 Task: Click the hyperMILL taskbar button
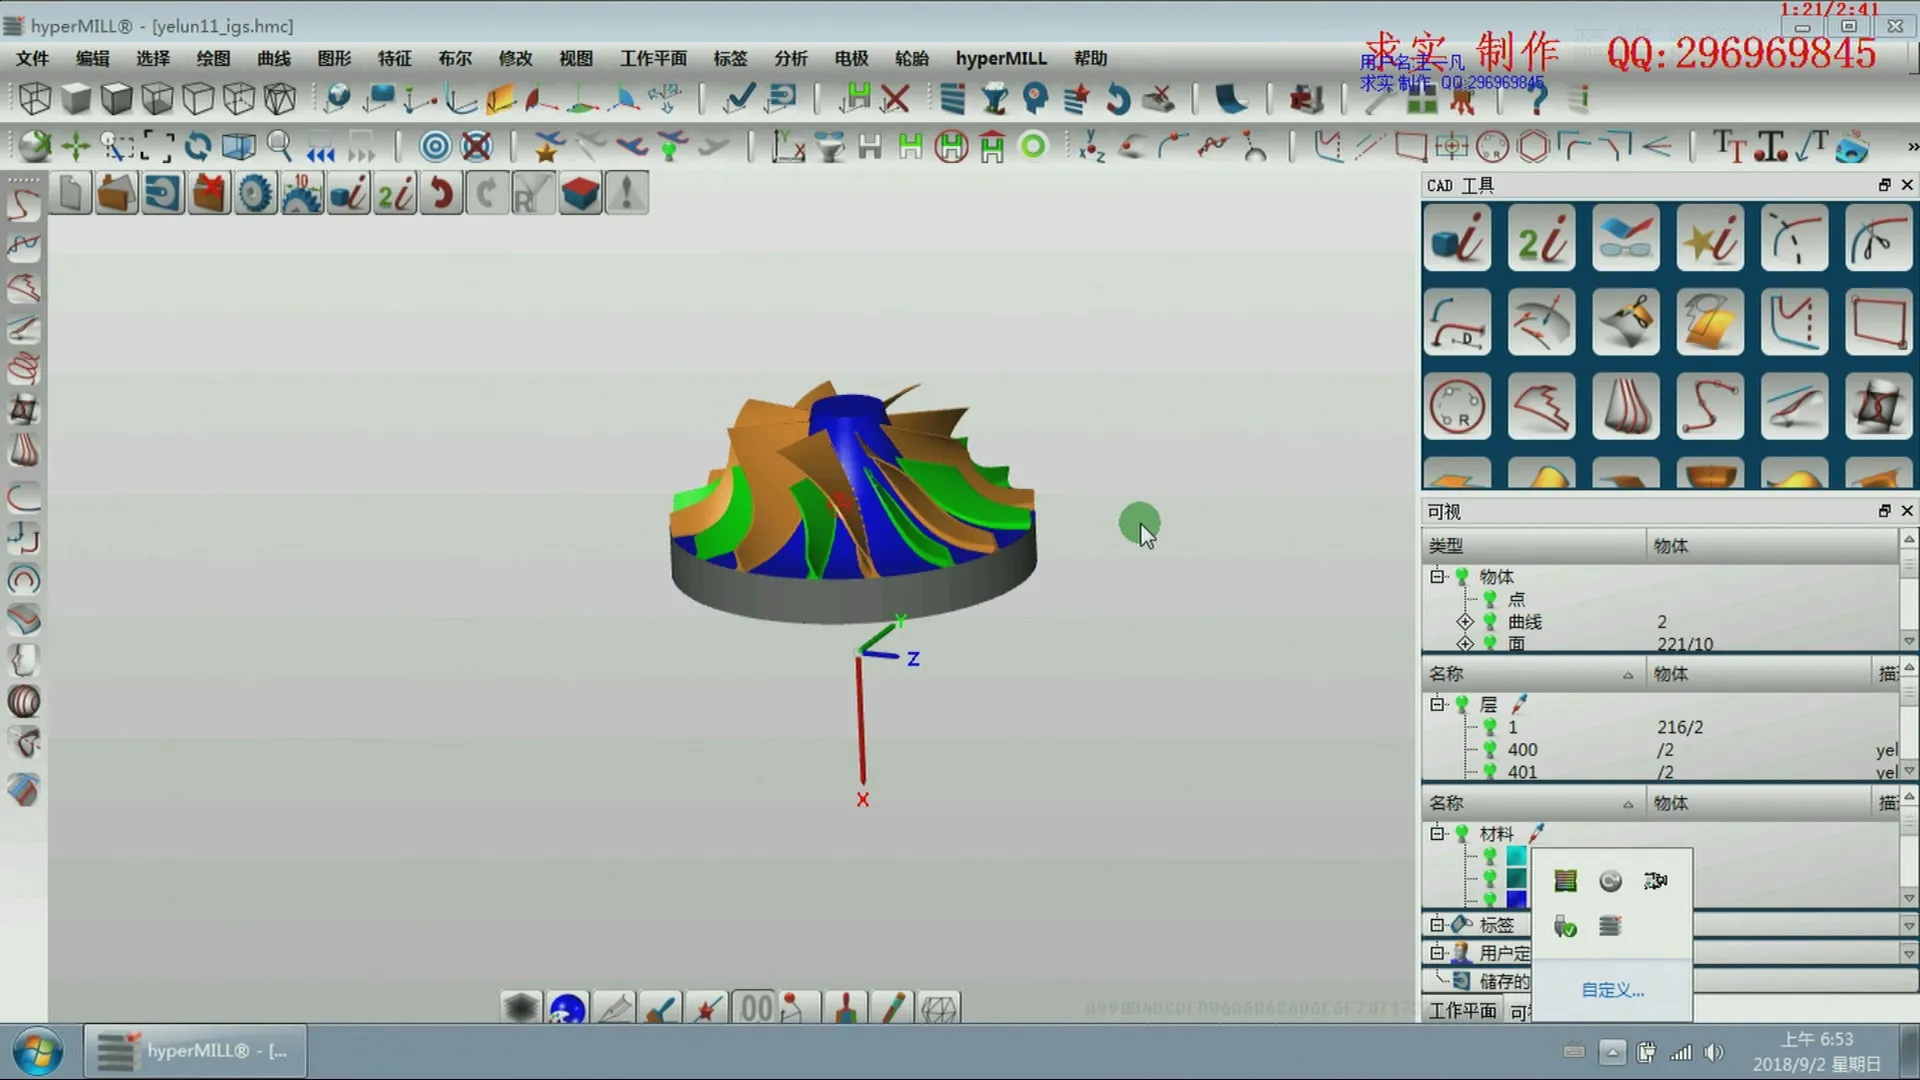pos(194,1051)
